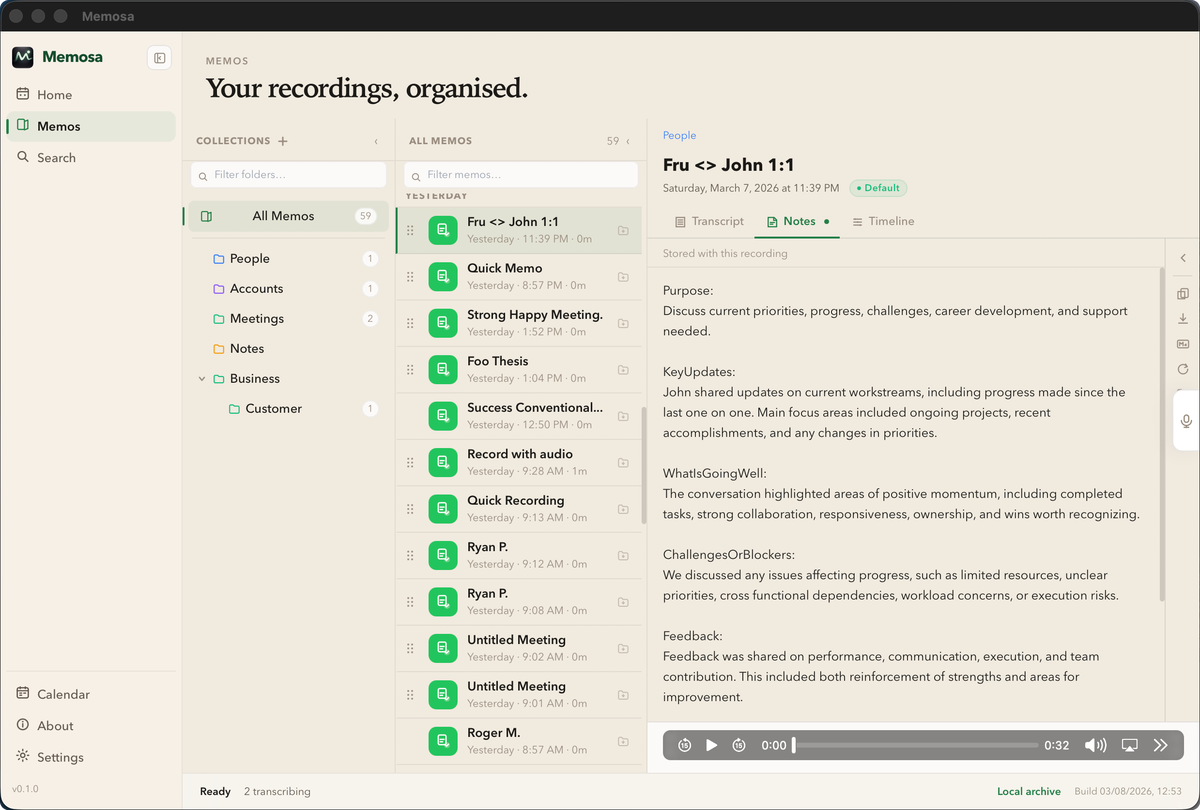Follow the People breadcrumb link
The image size is (1200, 810).
tap(679, 135)
